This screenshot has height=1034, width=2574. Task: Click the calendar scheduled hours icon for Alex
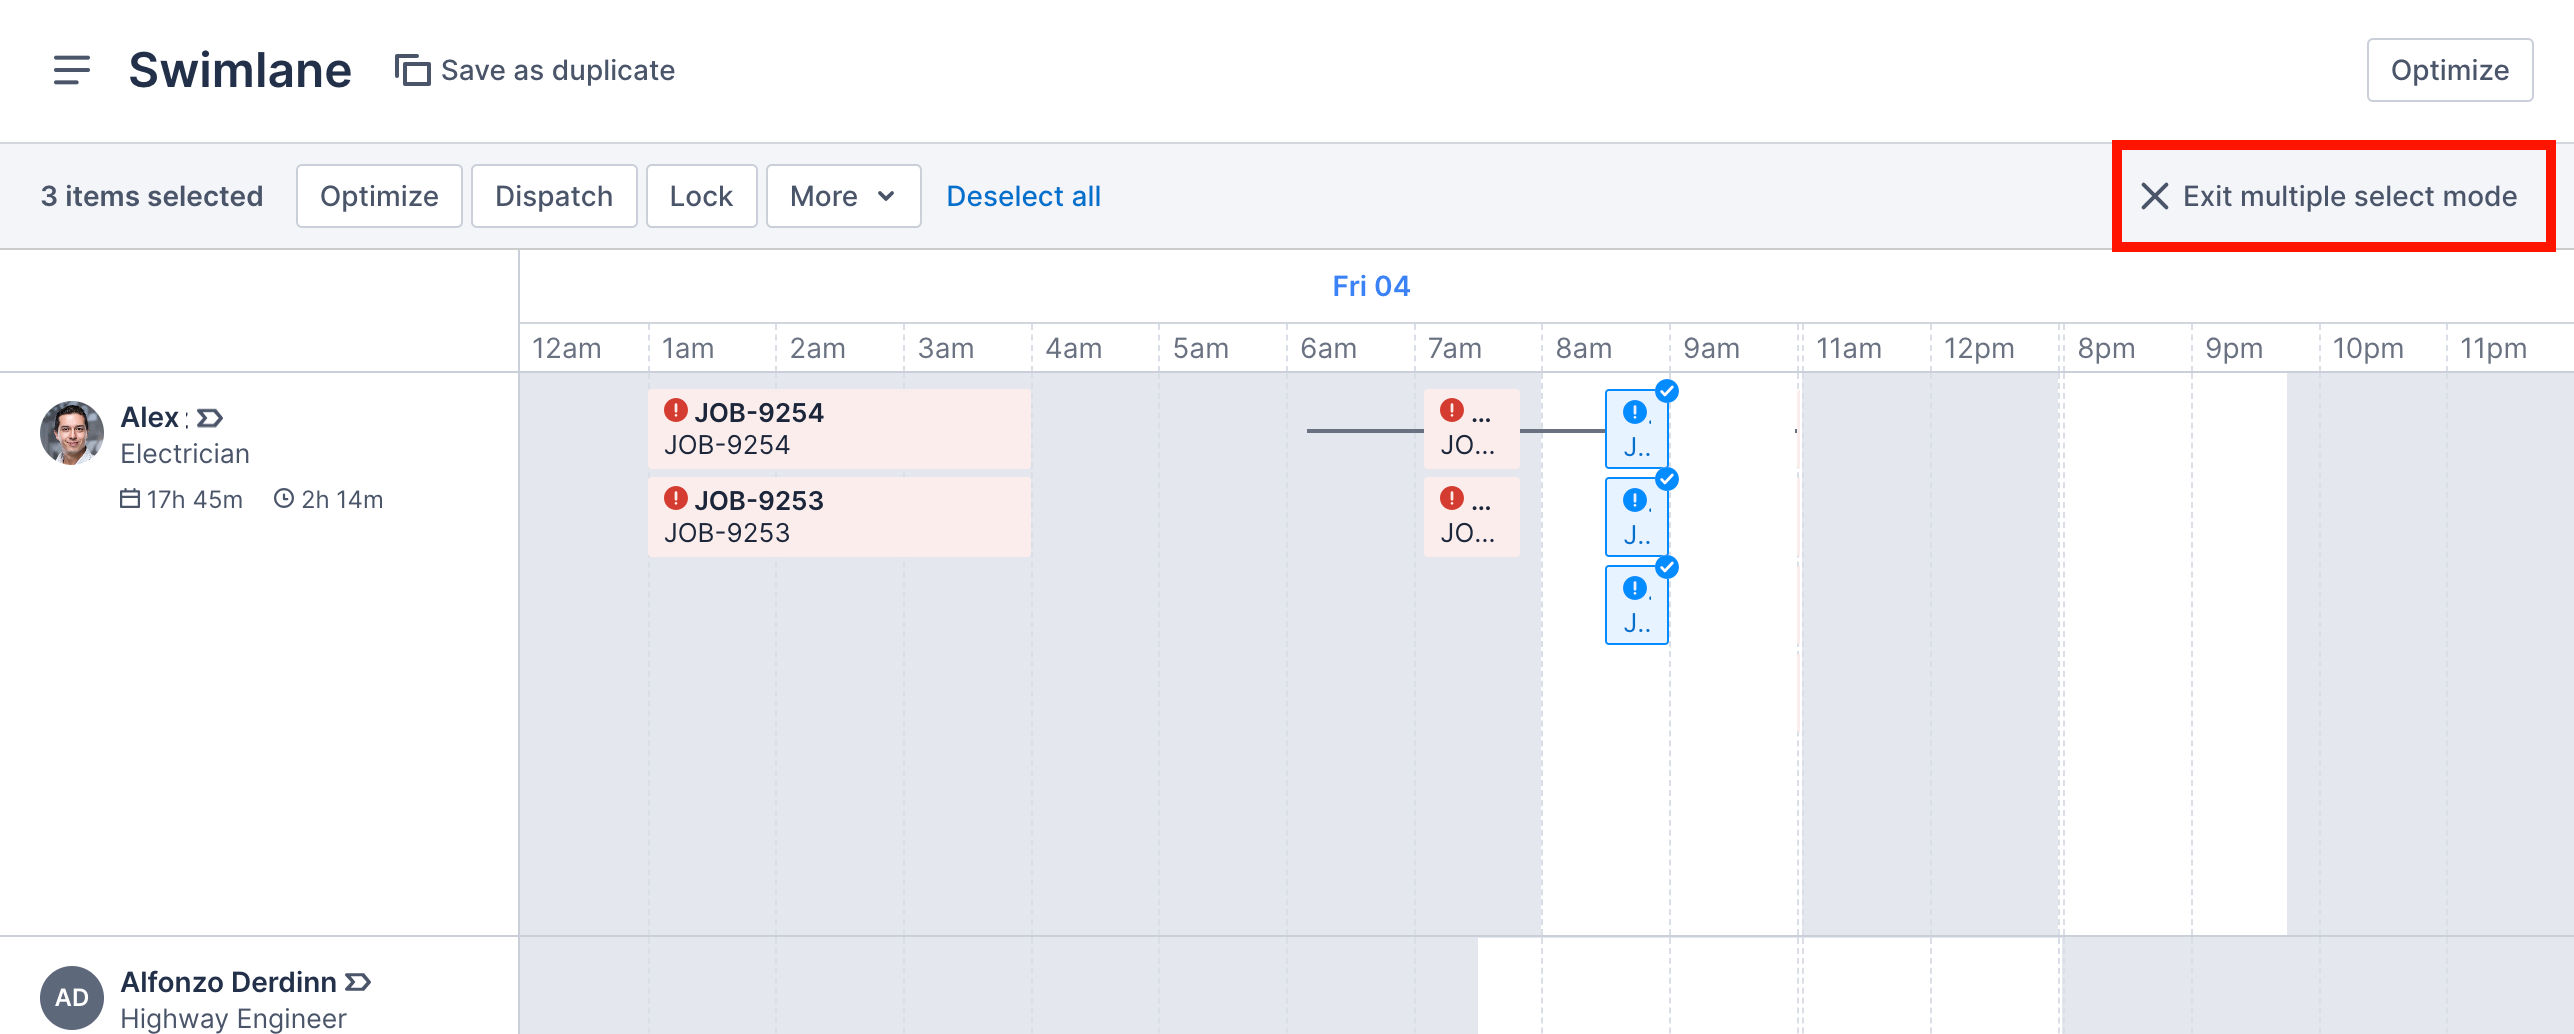click(130, 498)
